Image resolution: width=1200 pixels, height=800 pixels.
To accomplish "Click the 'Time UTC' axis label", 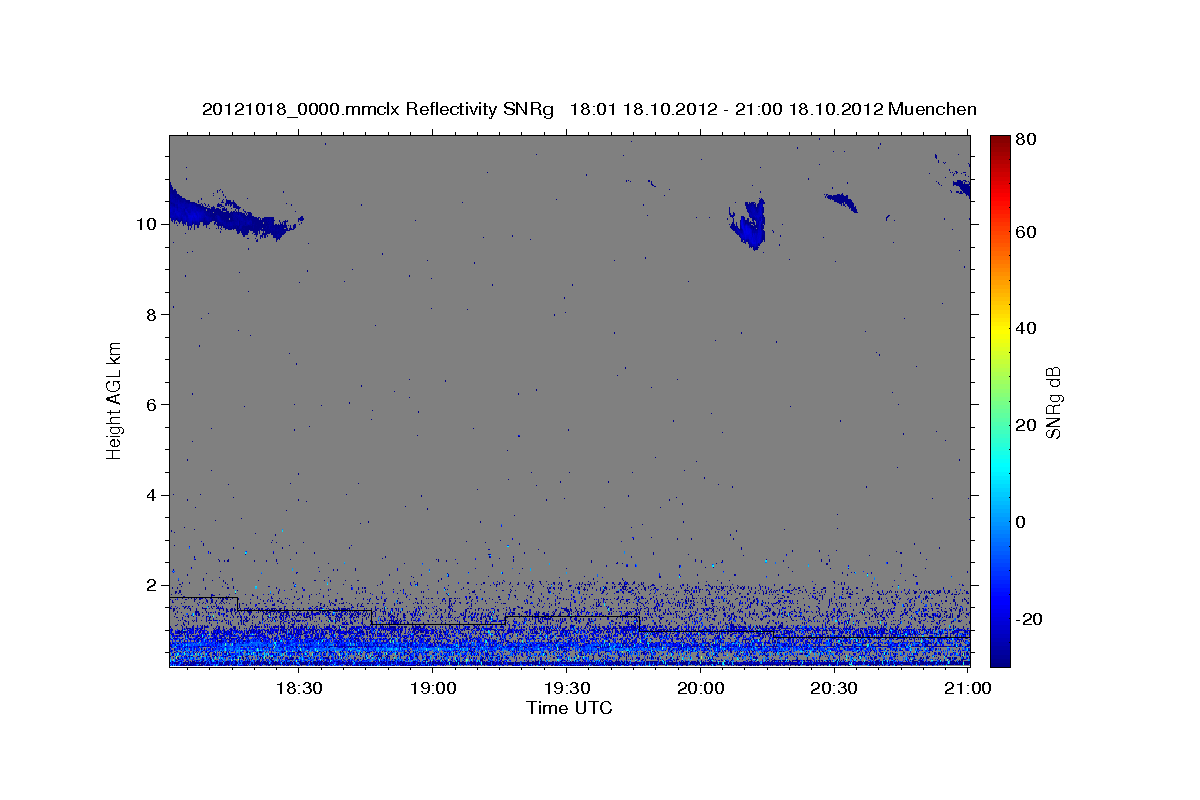I will 569,708.
